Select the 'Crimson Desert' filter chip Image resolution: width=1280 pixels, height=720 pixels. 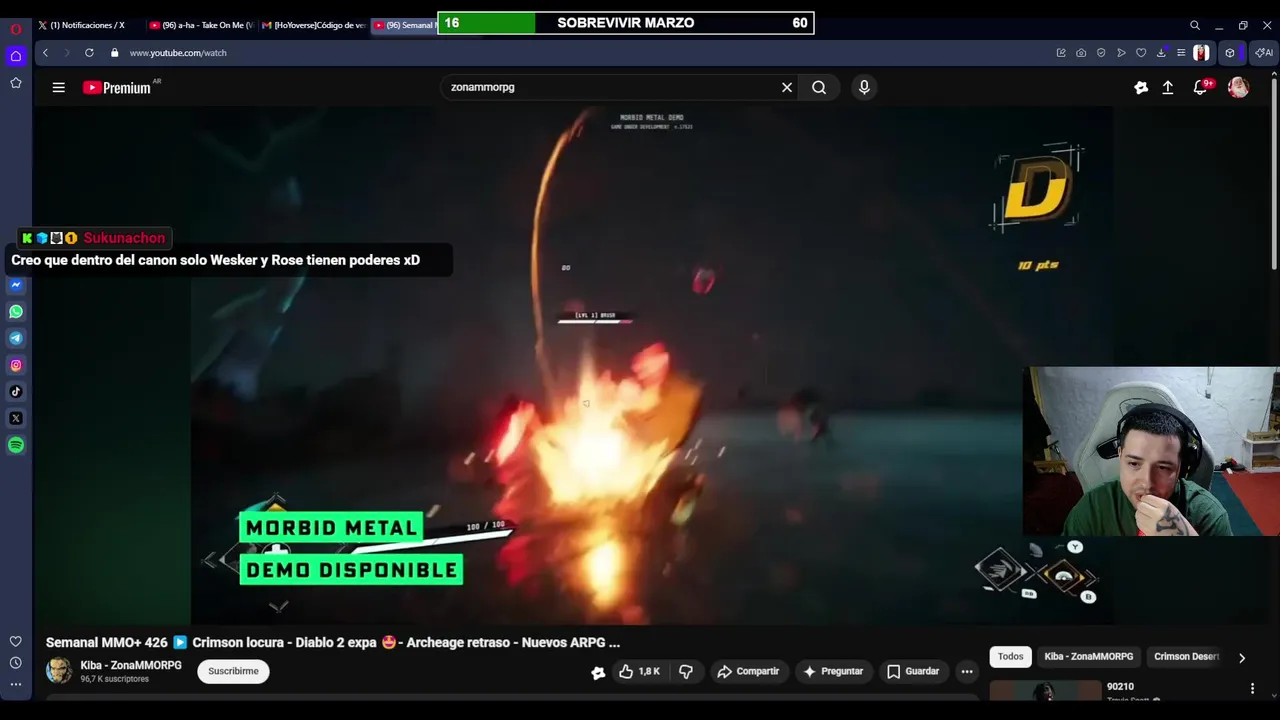1186,657
